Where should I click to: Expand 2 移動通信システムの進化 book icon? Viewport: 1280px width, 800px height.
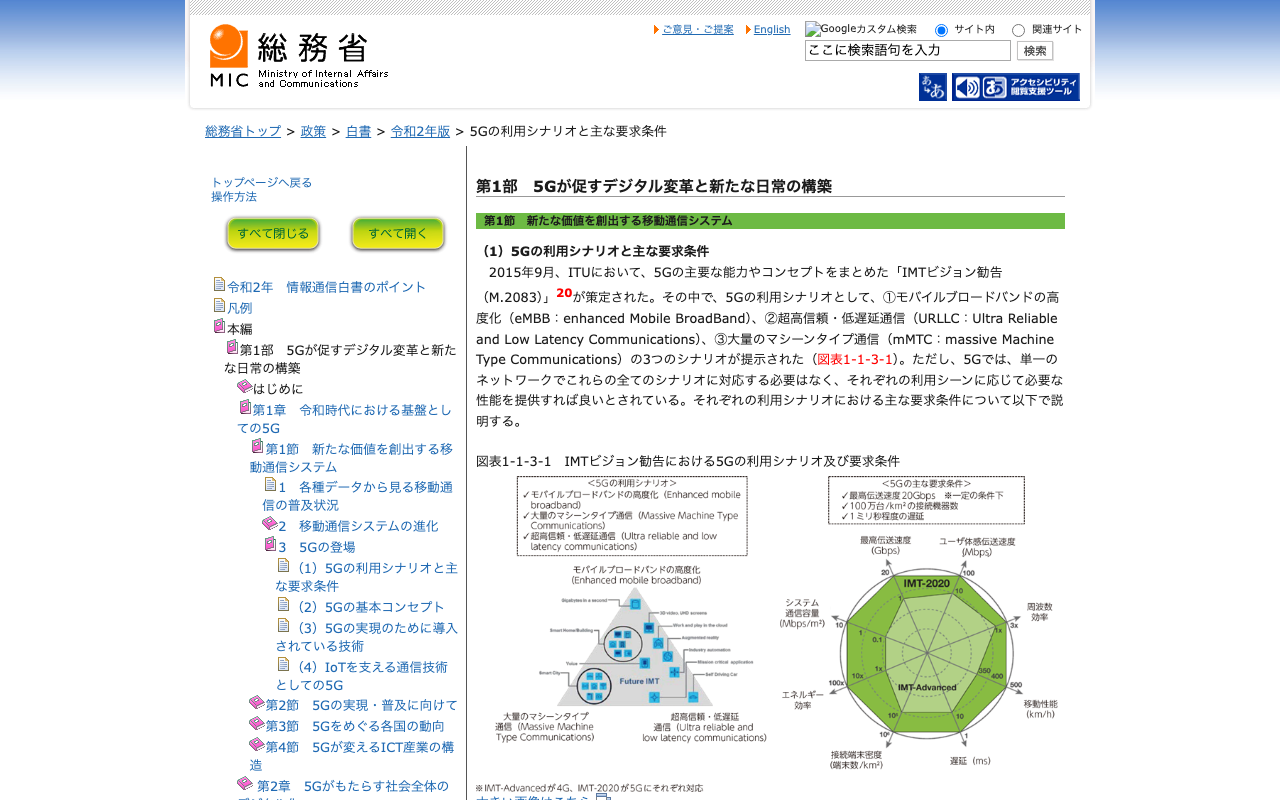coord(269,523)
